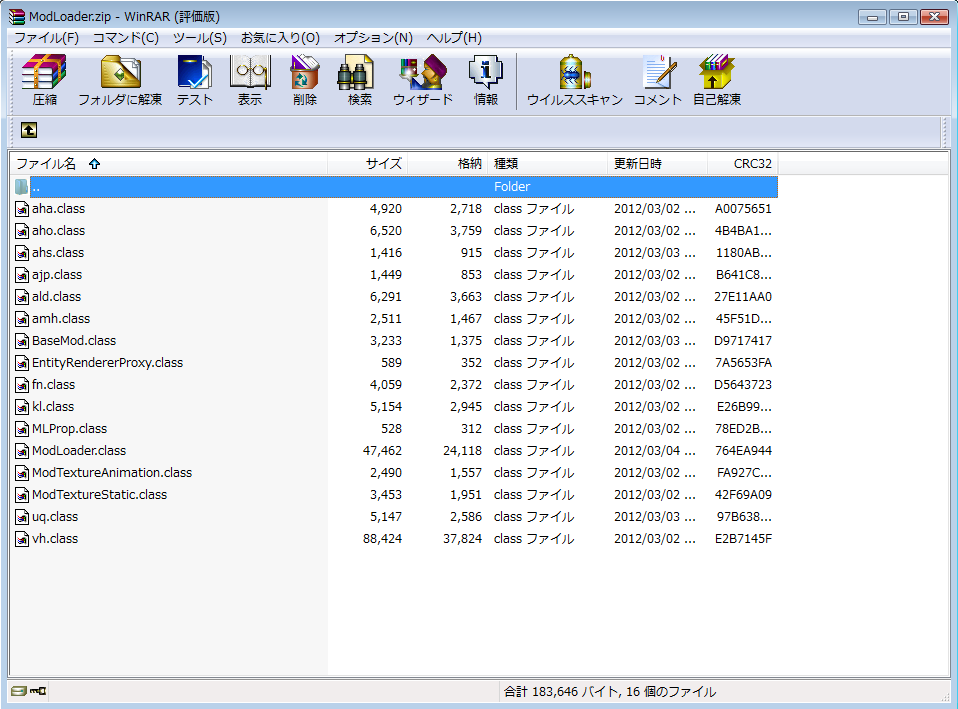Click status bar total 183,646 bytes text

coord(610,692)
